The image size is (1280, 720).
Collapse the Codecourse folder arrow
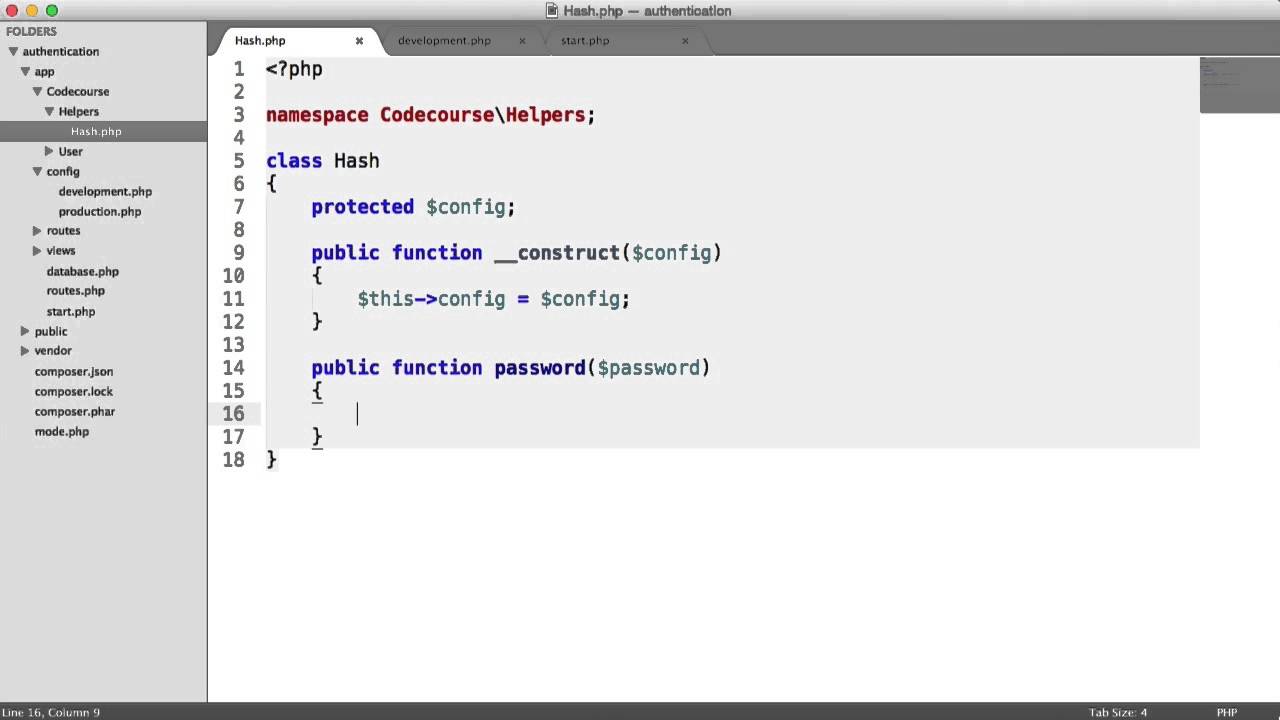pyautogui.click(x=37, y=91)
